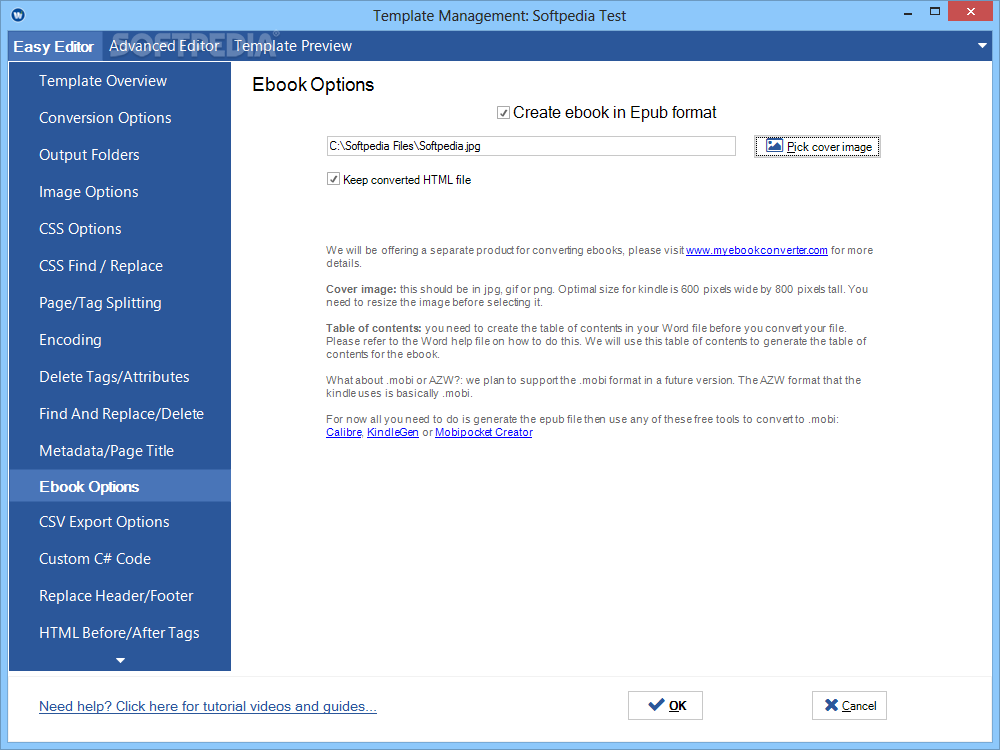This screenshot has height=750, width=1000.
Task: Maximize the Template Management window
Action: 935,11
